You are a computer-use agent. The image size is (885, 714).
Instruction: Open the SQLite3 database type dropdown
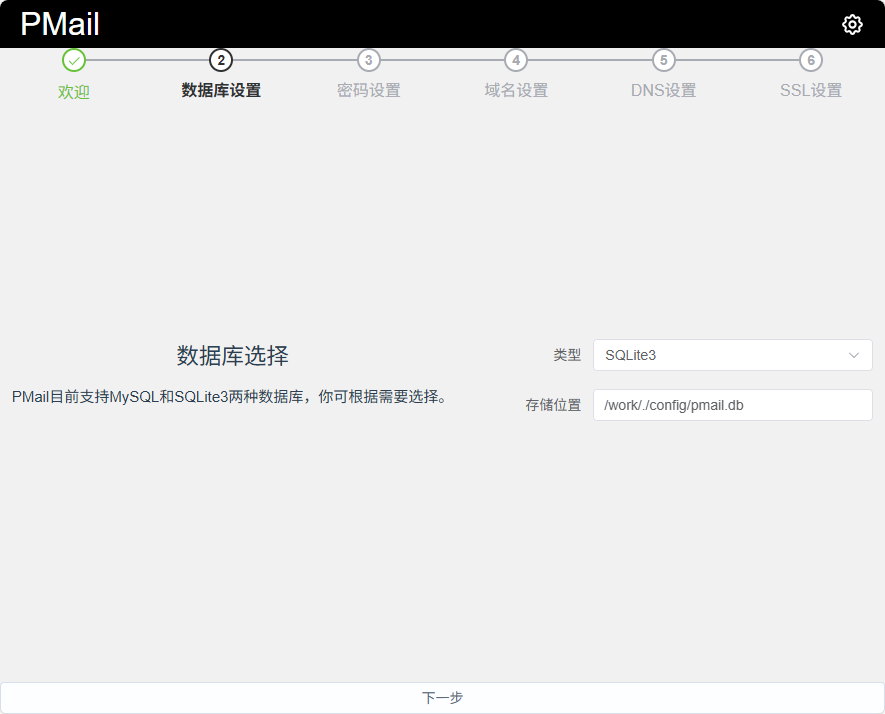click(720, 355)
